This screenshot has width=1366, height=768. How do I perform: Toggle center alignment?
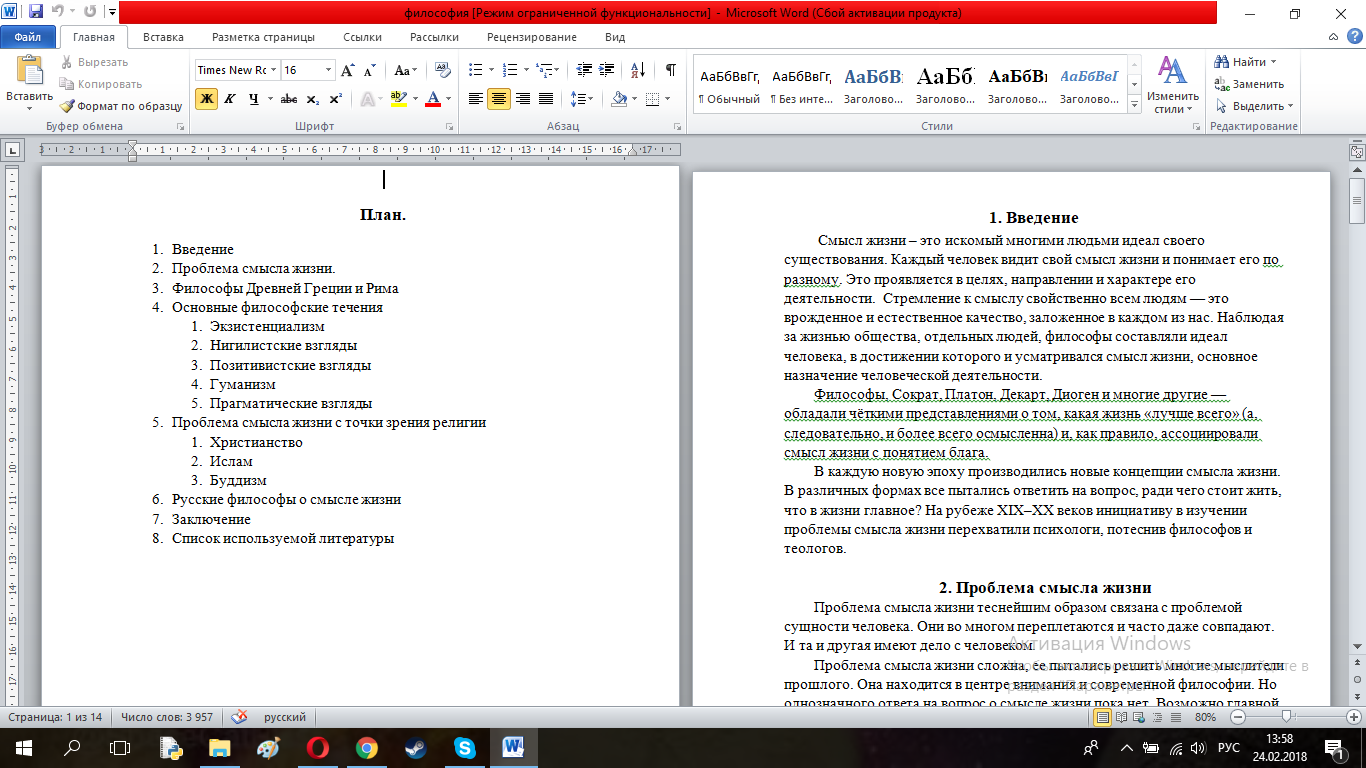[499, 99]
